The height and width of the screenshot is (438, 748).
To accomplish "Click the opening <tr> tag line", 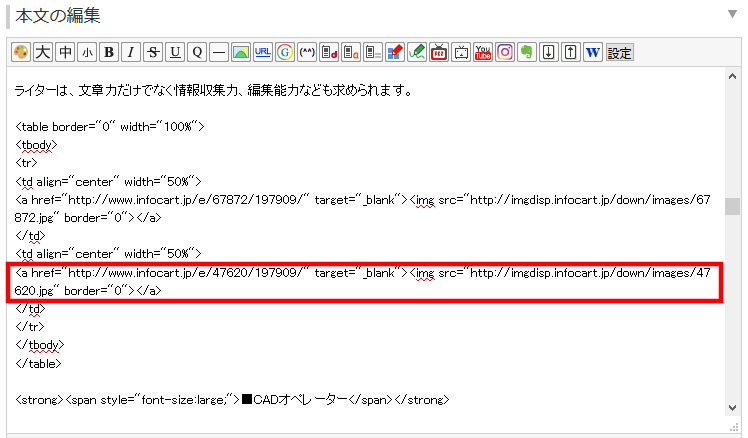I will [26, 163].
